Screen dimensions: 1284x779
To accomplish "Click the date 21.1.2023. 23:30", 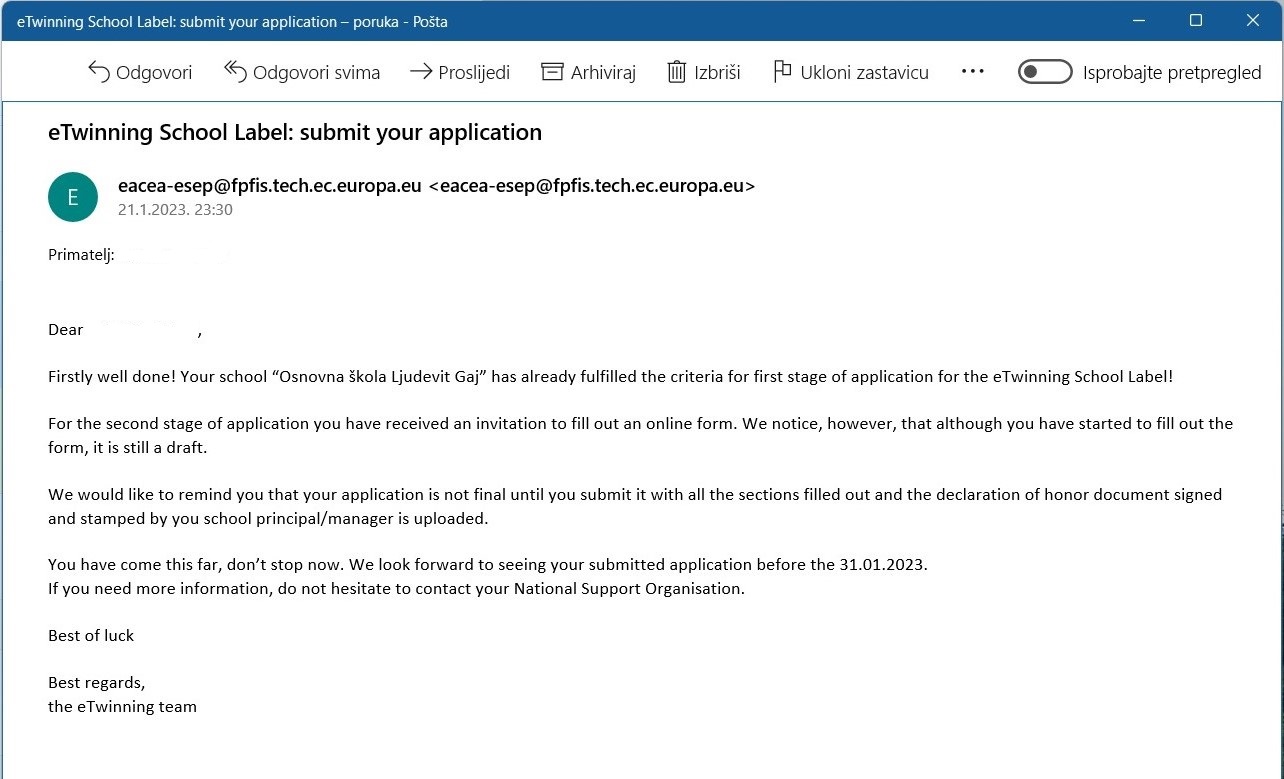I will click(x=175, y=210).
